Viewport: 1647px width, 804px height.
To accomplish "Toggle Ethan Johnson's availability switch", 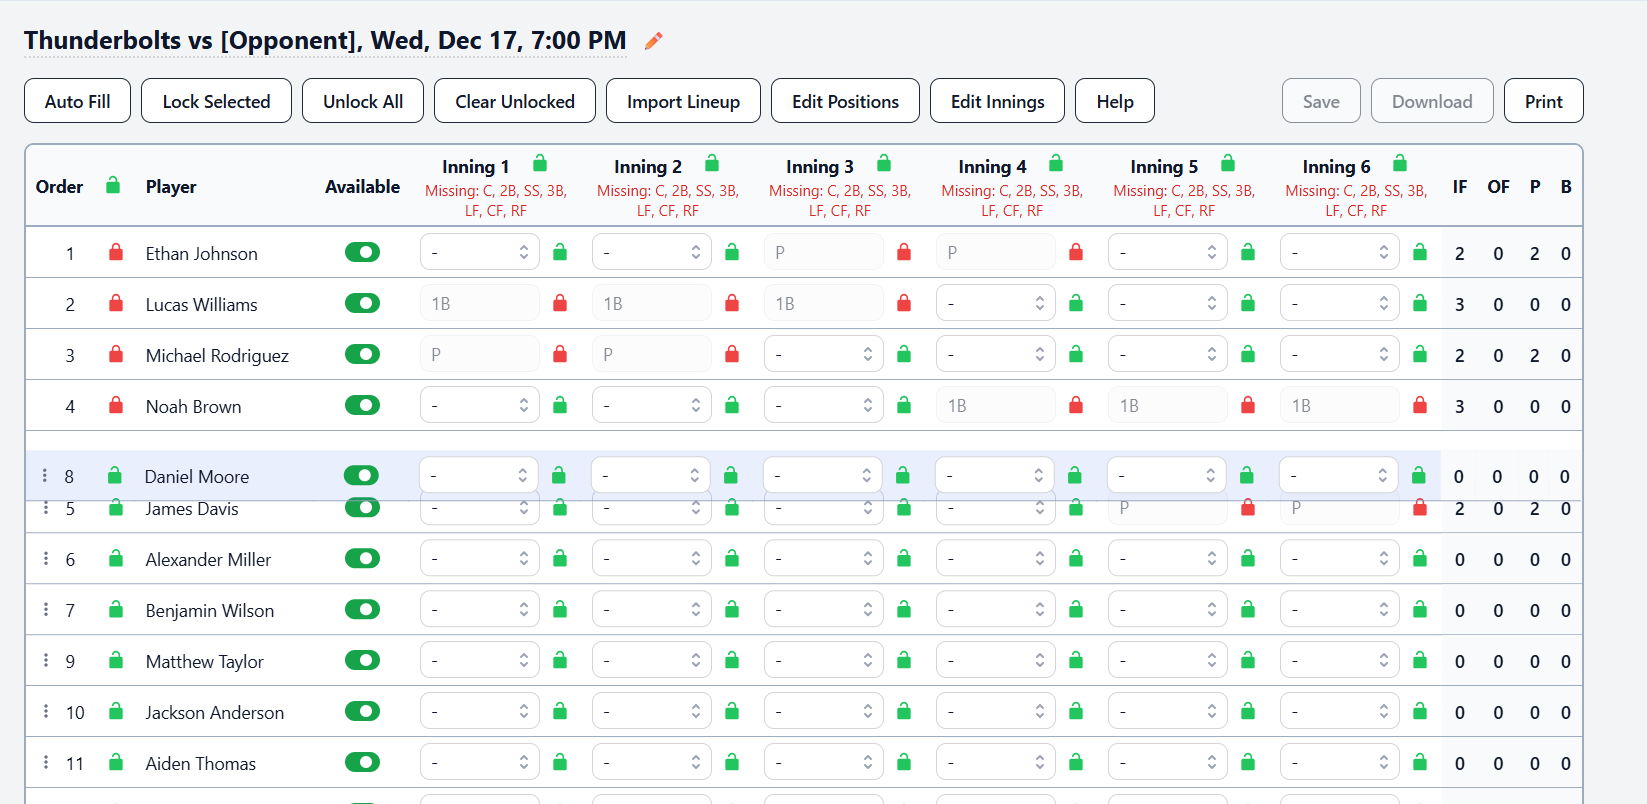I will (x=362, y=252).
